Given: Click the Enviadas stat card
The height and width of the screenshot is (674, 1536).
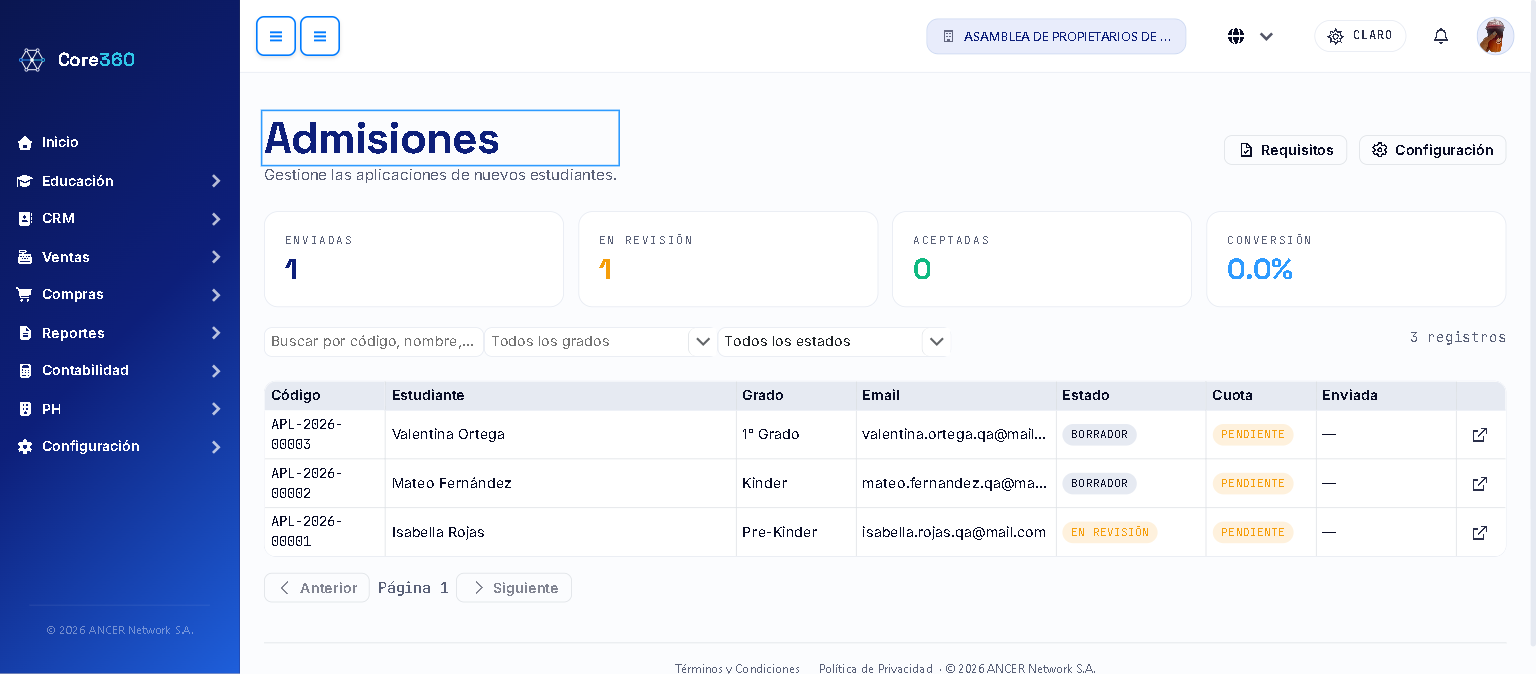Looking at the screenshot, I should [x=414, y=259].
